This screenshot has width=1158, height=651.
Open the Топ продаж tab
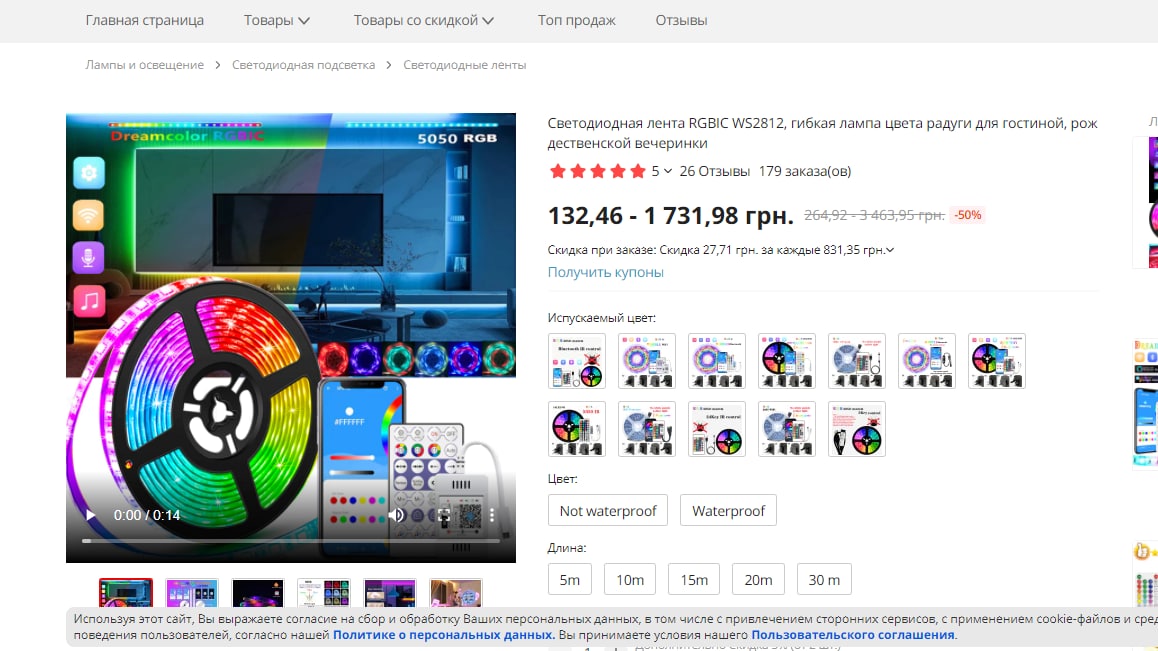[576, 21]
